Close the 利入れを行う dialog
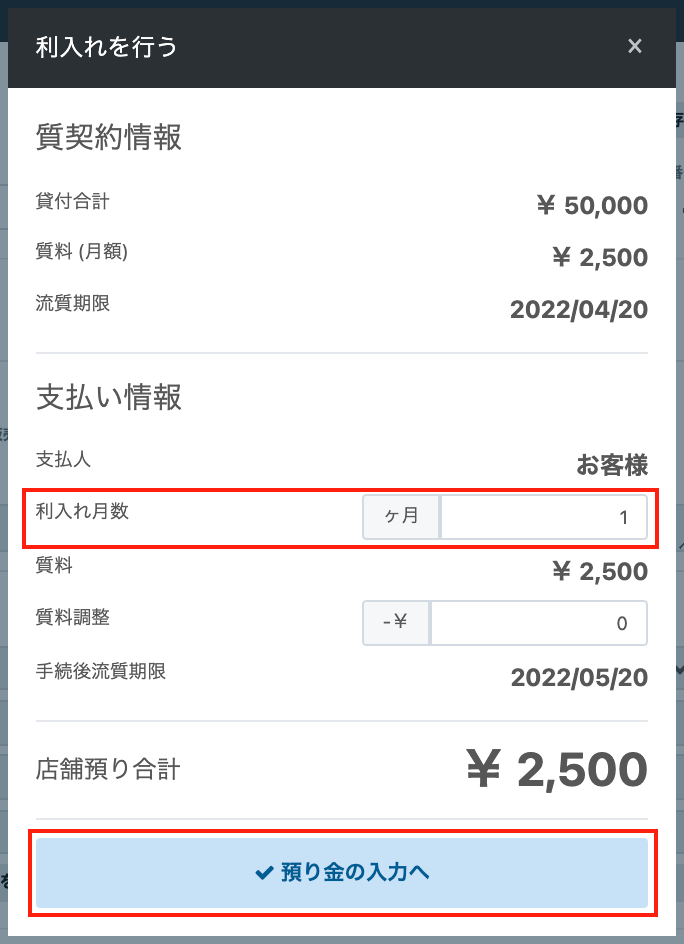684x944 pixels. click(634, 46)
